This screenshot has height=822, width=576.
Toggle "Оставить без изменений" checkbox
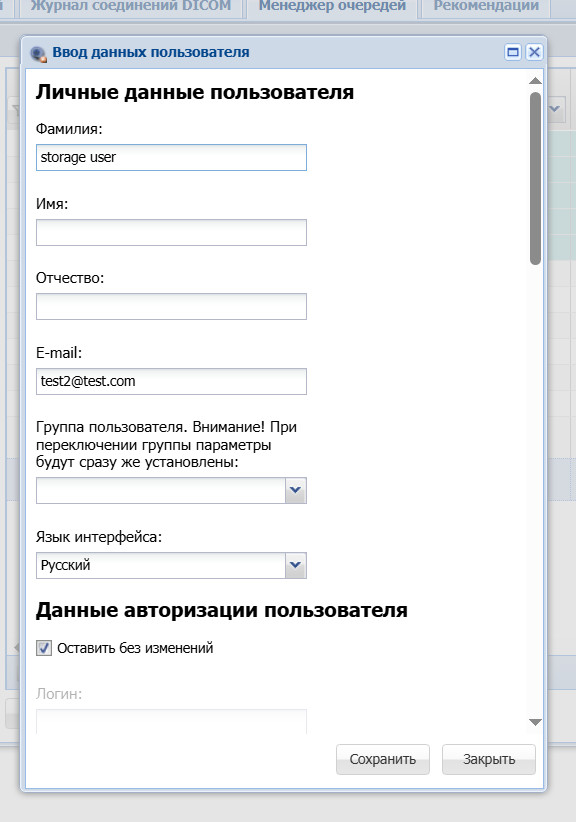point(44,648)
